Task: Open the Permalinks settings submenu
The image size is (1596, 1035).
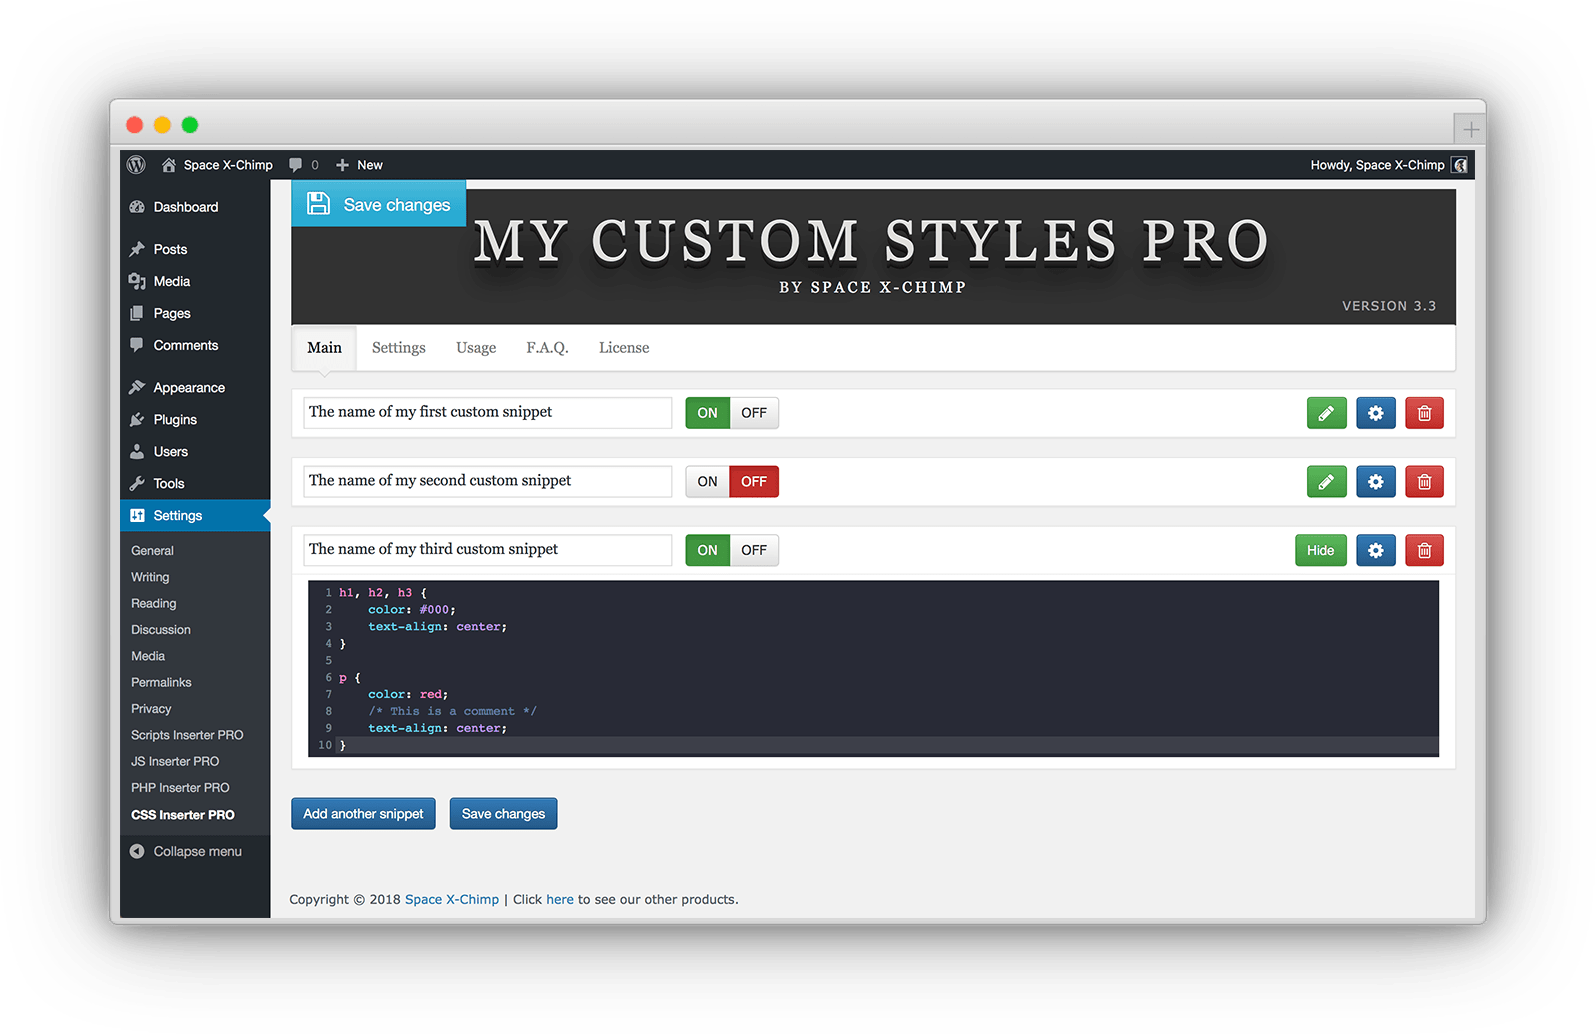Action: coord(161,682)
